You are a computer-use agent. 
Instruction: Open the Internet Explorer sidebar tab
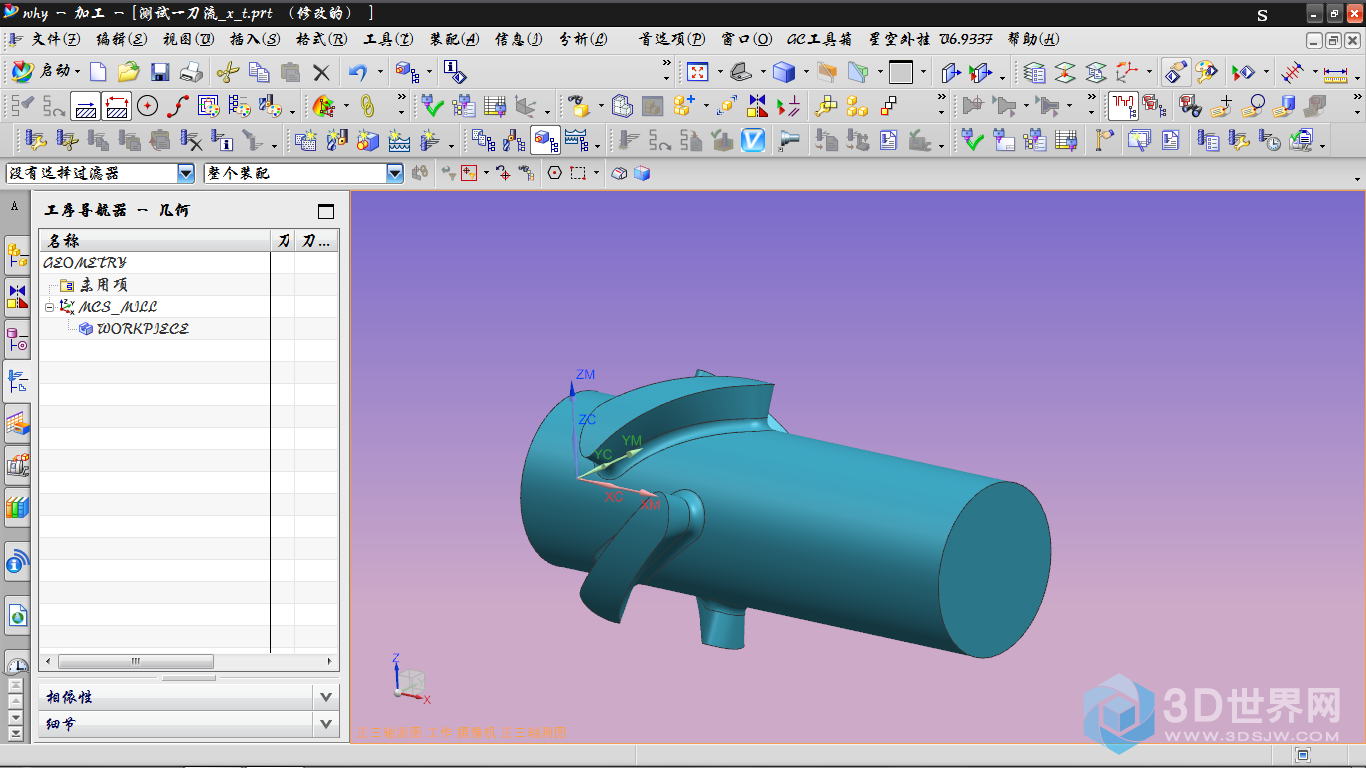tap(17, 615)
